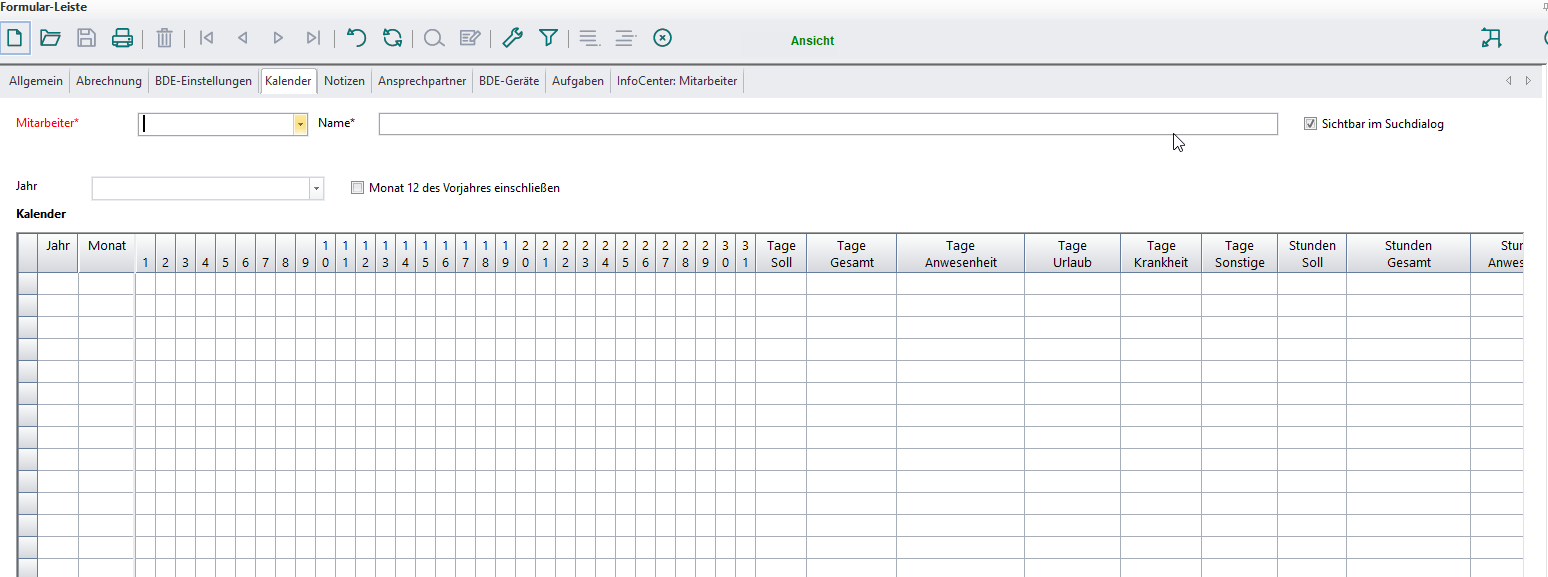Jump to the last record button
The image size is (1548, 577).
[x=313, y=38]
